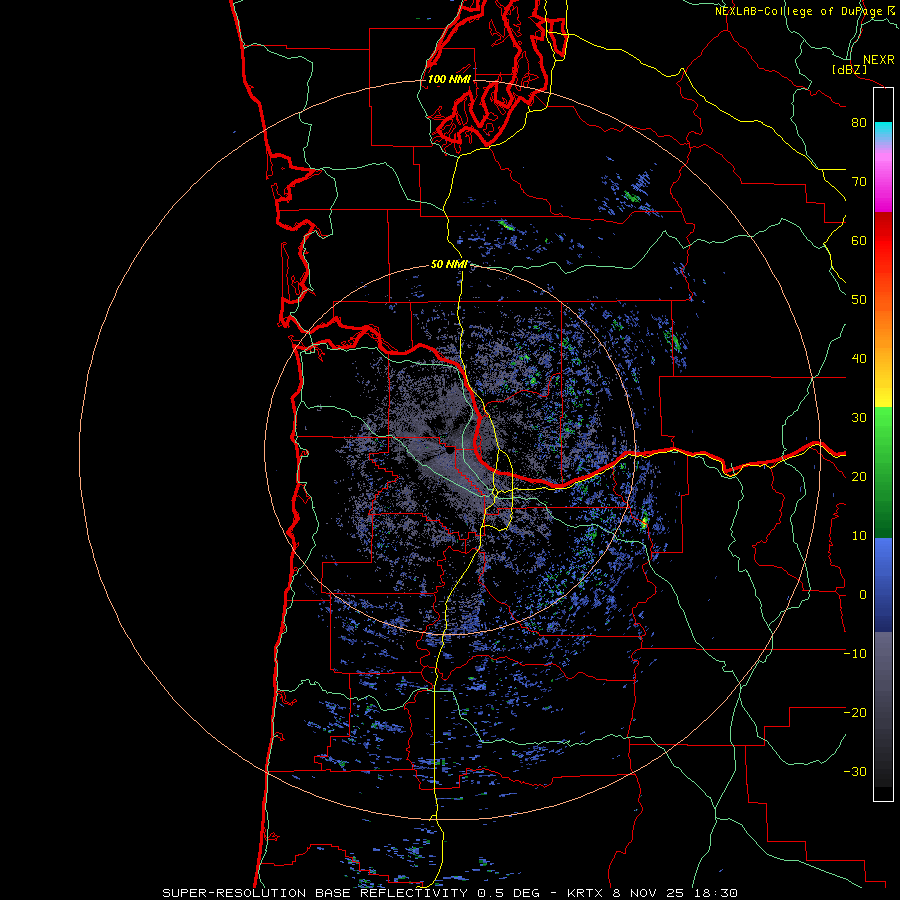Click the 50 value on dBZ scale
900x900 pixels.
(859, 300)
